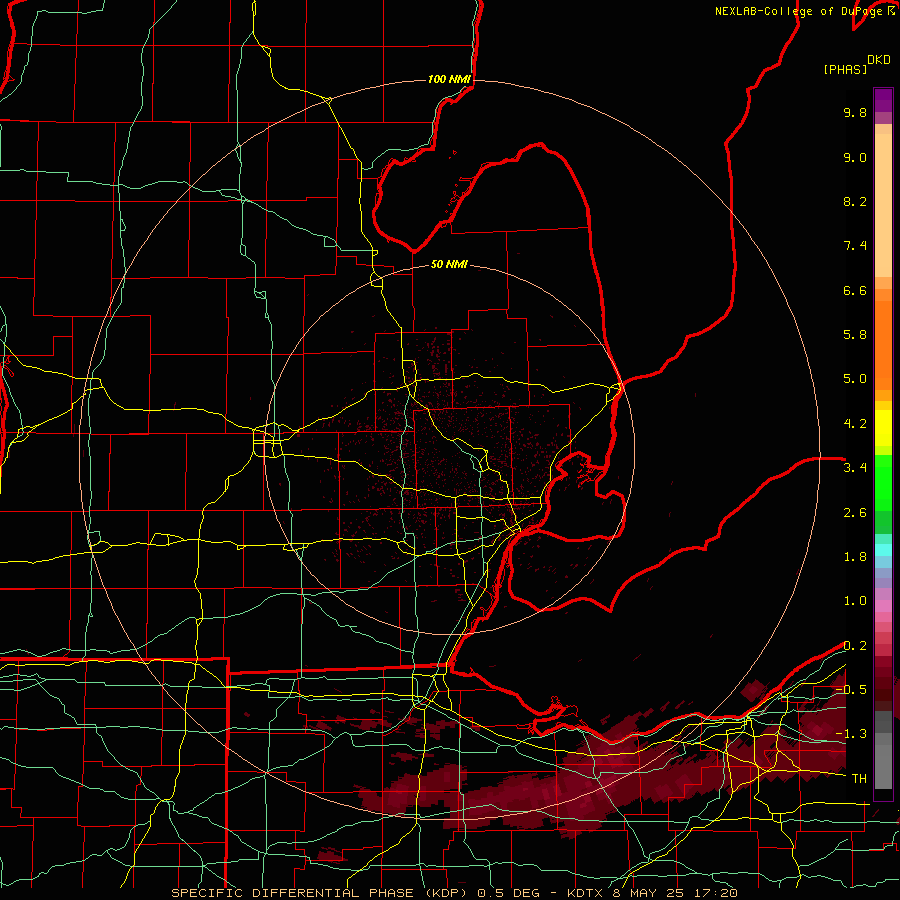Click the 0.2 legend value
Screen dimensions: 900x900
pos(855,645)
